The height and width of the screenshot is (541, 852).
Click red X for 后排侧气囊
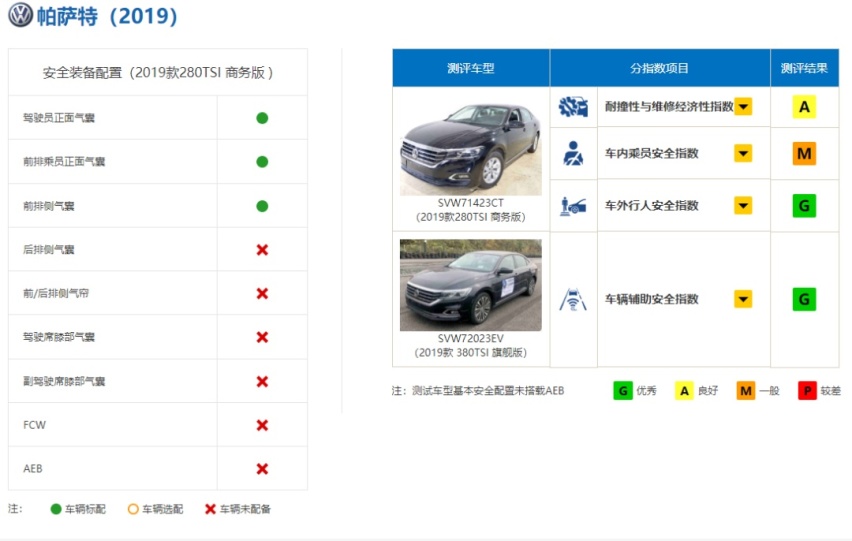(262, 250)
